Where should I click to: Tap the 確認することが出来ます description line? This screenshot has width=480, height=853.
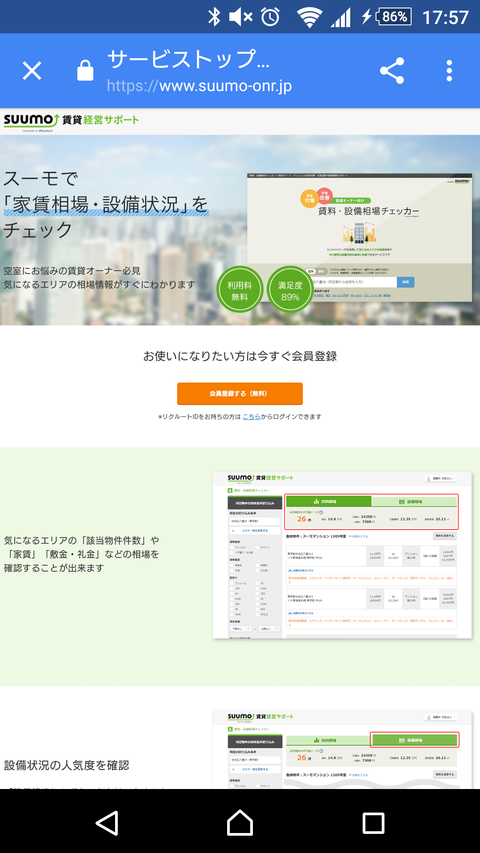(x=54, y=568)
